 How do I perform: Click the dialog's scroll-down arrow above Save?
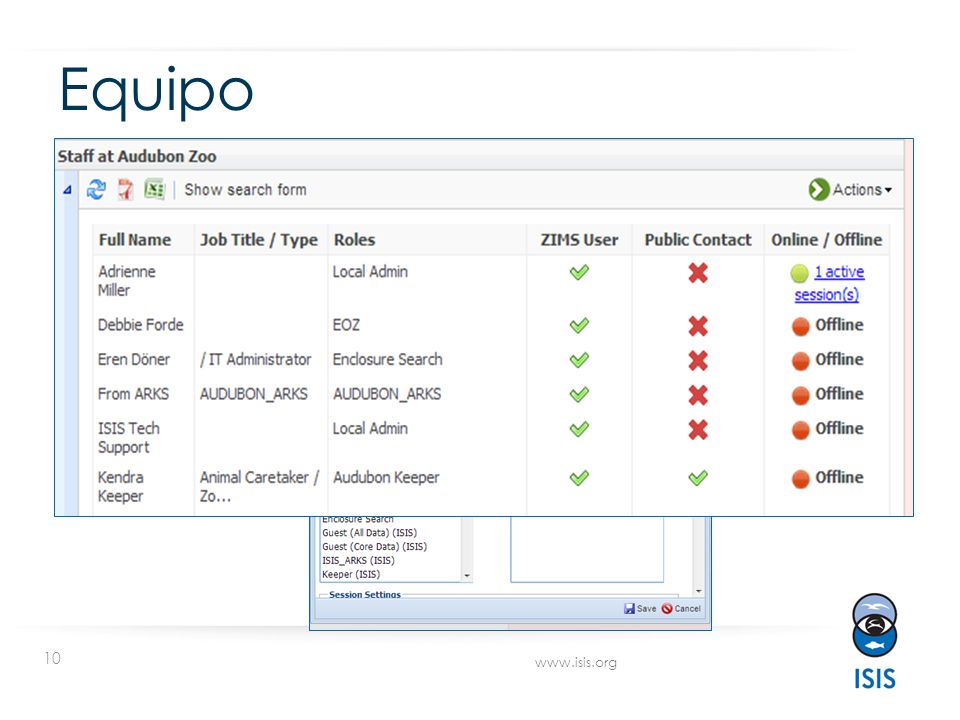[x=699, y=591]
